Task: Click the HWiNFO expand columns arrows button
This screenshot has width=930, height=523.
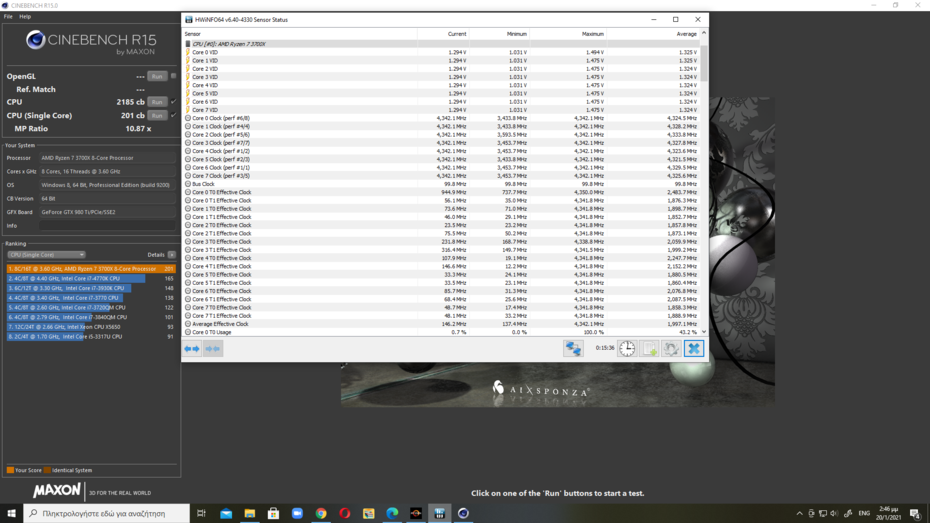Action: click(192, 349)
